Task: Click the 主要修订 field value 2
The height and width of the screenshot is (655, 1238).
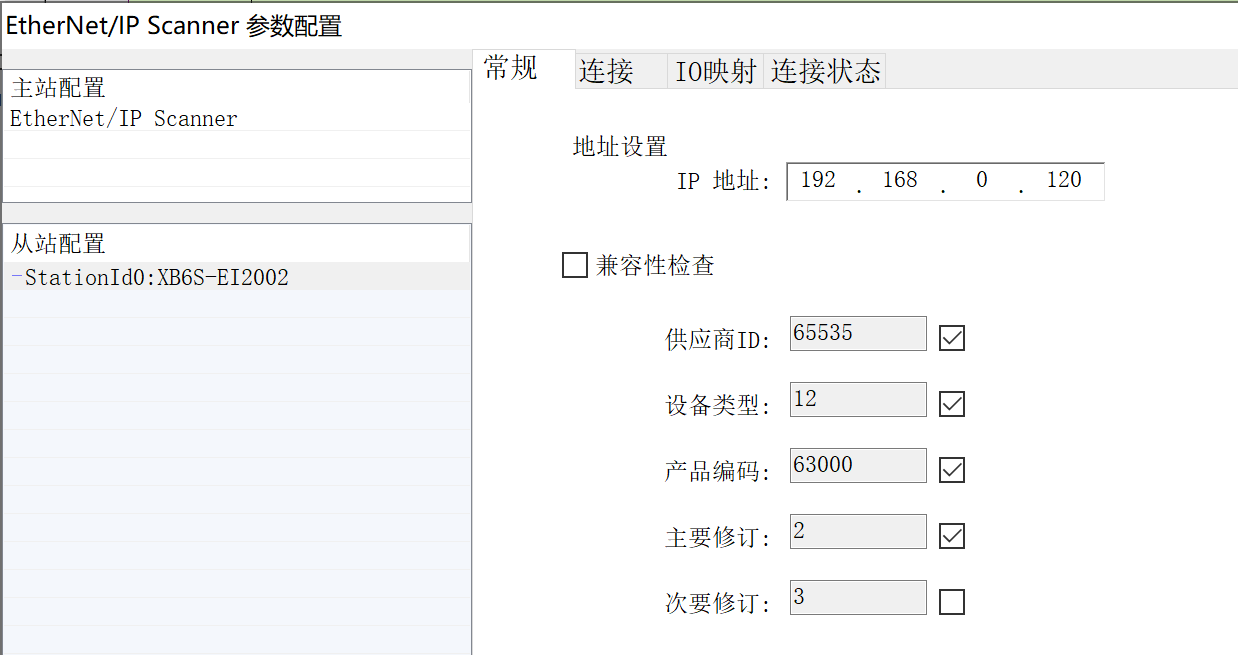Action: tap(858, 531)
